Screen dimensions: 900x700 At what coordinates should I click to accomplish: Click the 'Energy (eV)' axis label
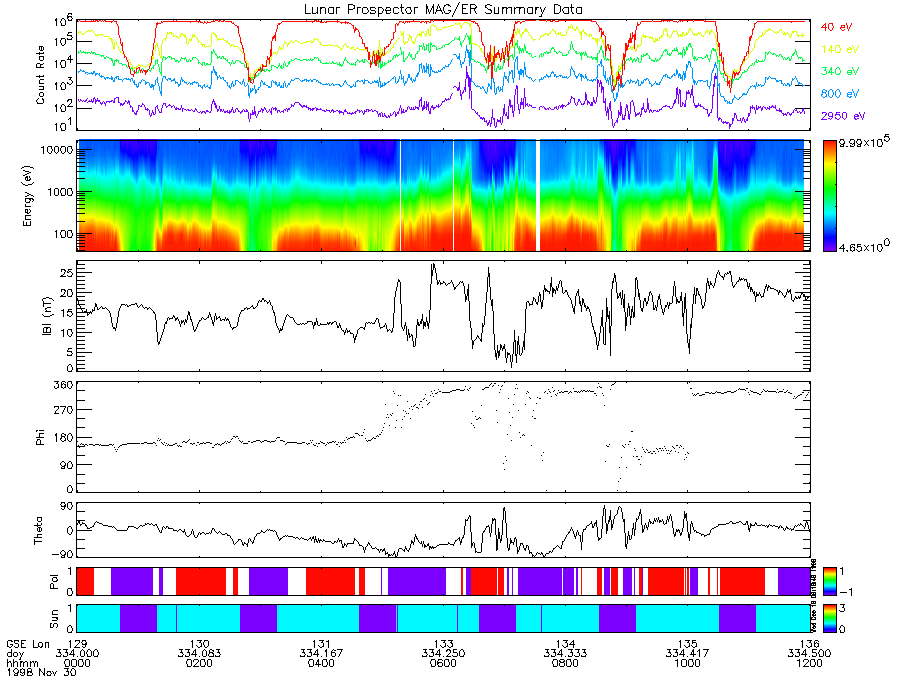point(28,196)
